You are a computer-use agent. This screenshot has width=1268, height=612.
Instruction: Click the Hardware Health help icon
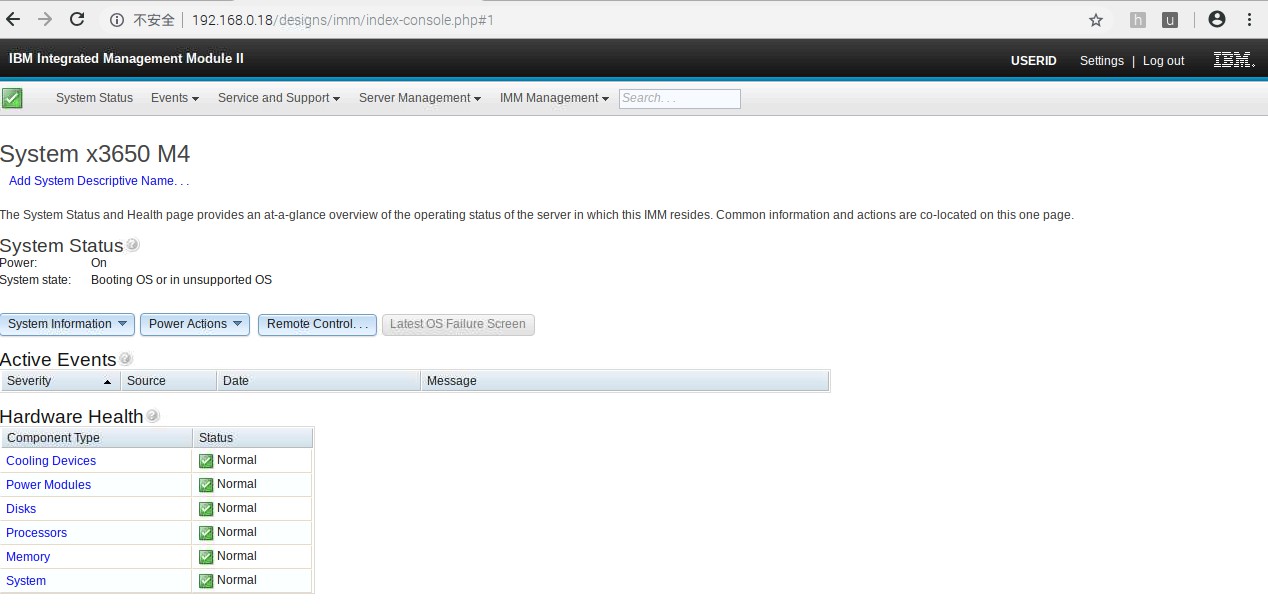(x=152, y=414)
